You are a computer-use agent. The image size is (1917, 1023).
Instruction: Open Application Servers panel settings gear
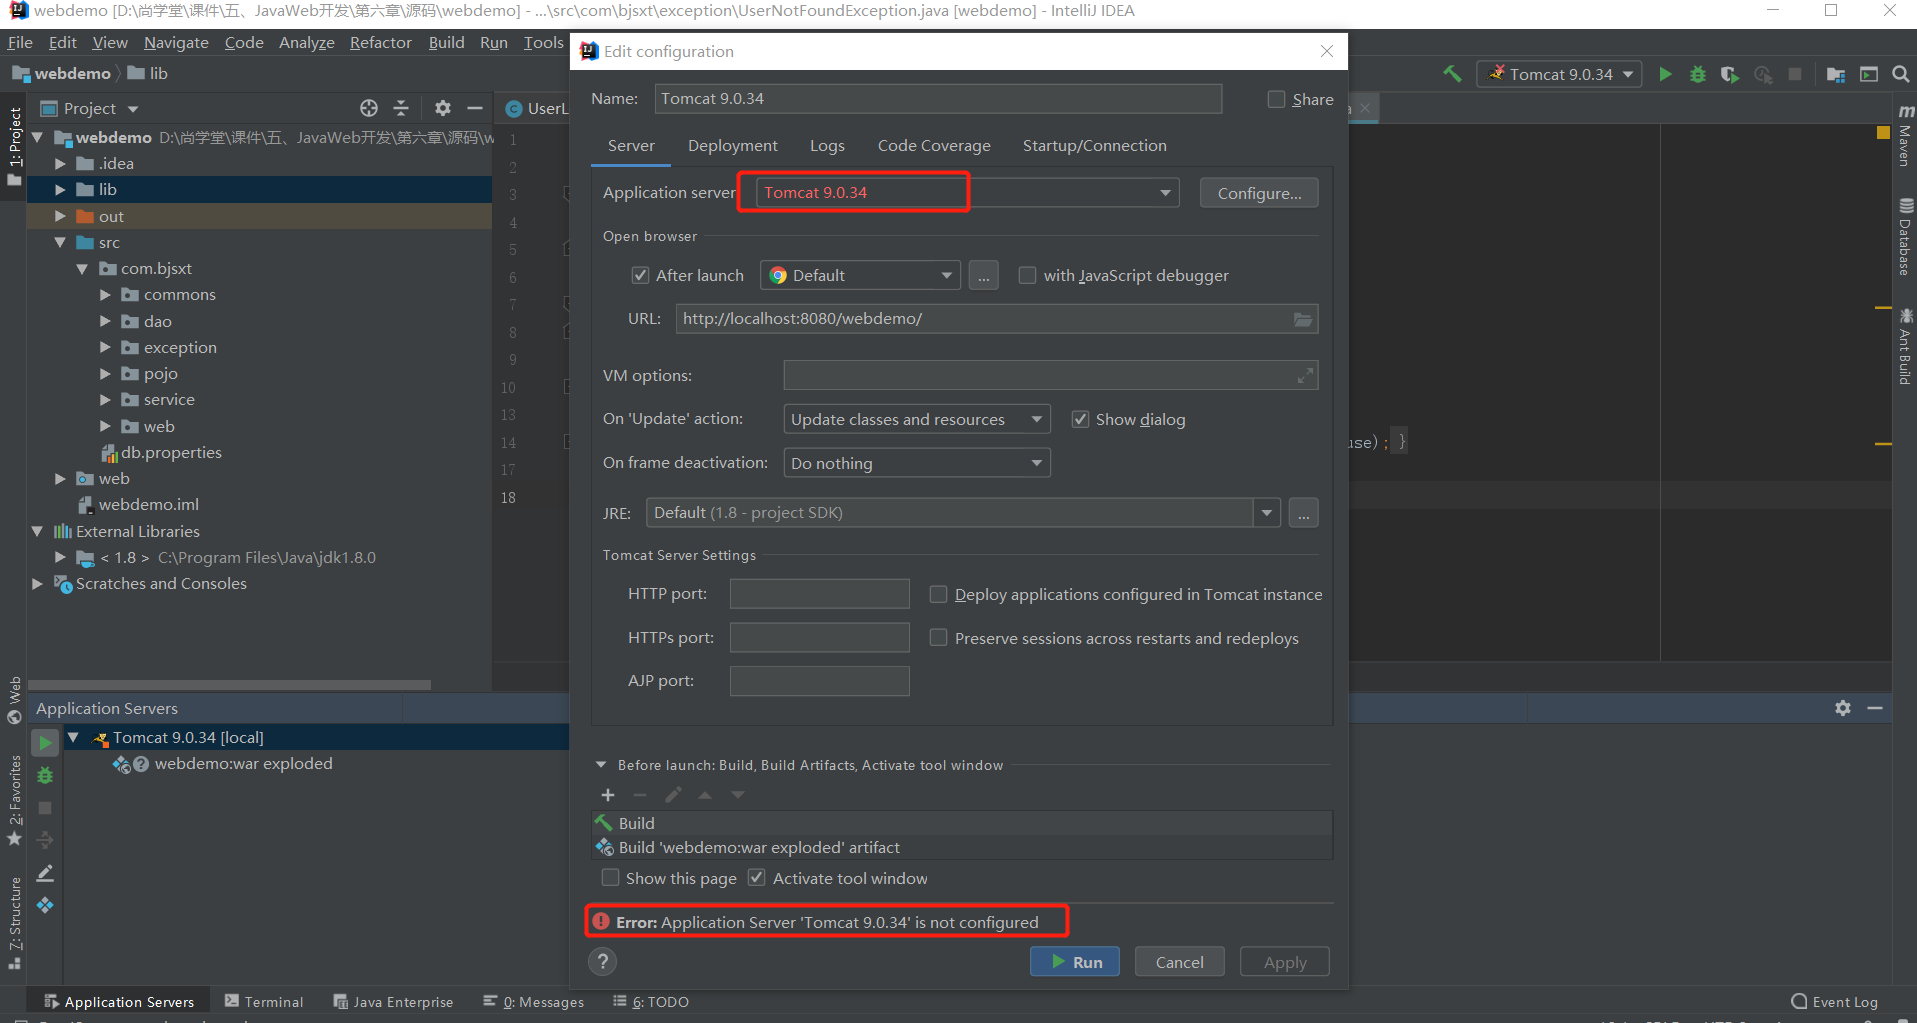[x=1843, y=708]
